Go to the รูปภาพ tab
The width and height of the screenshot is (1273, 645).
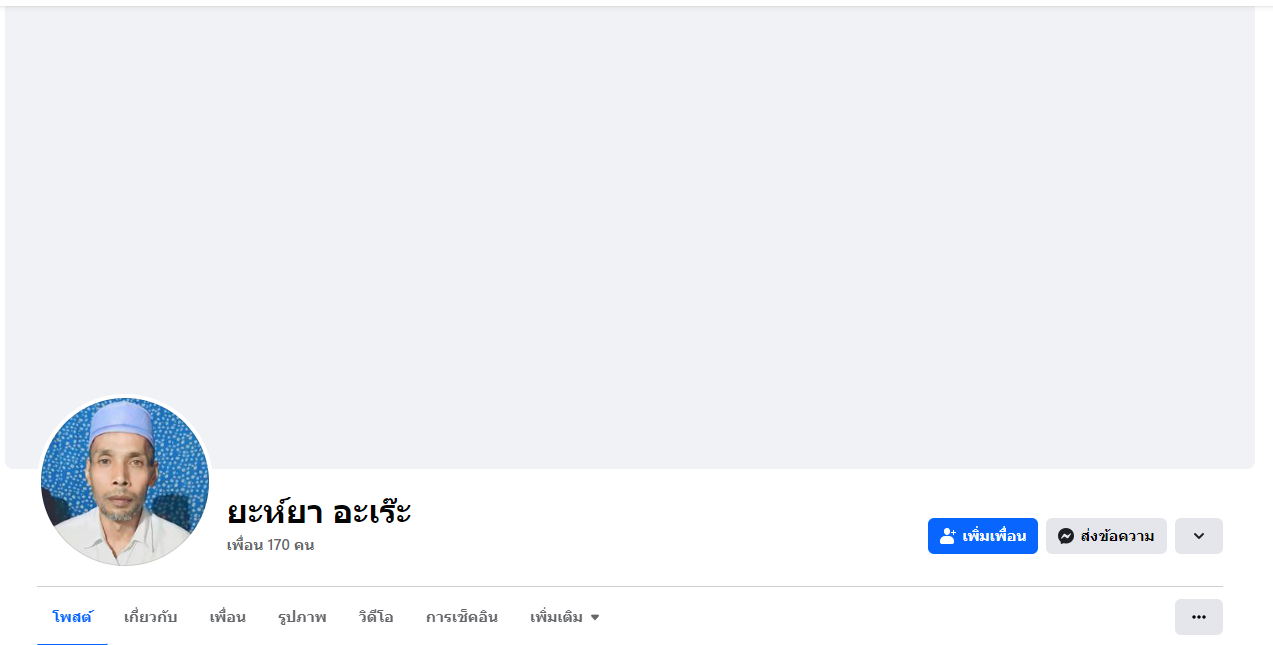[302, 617]
